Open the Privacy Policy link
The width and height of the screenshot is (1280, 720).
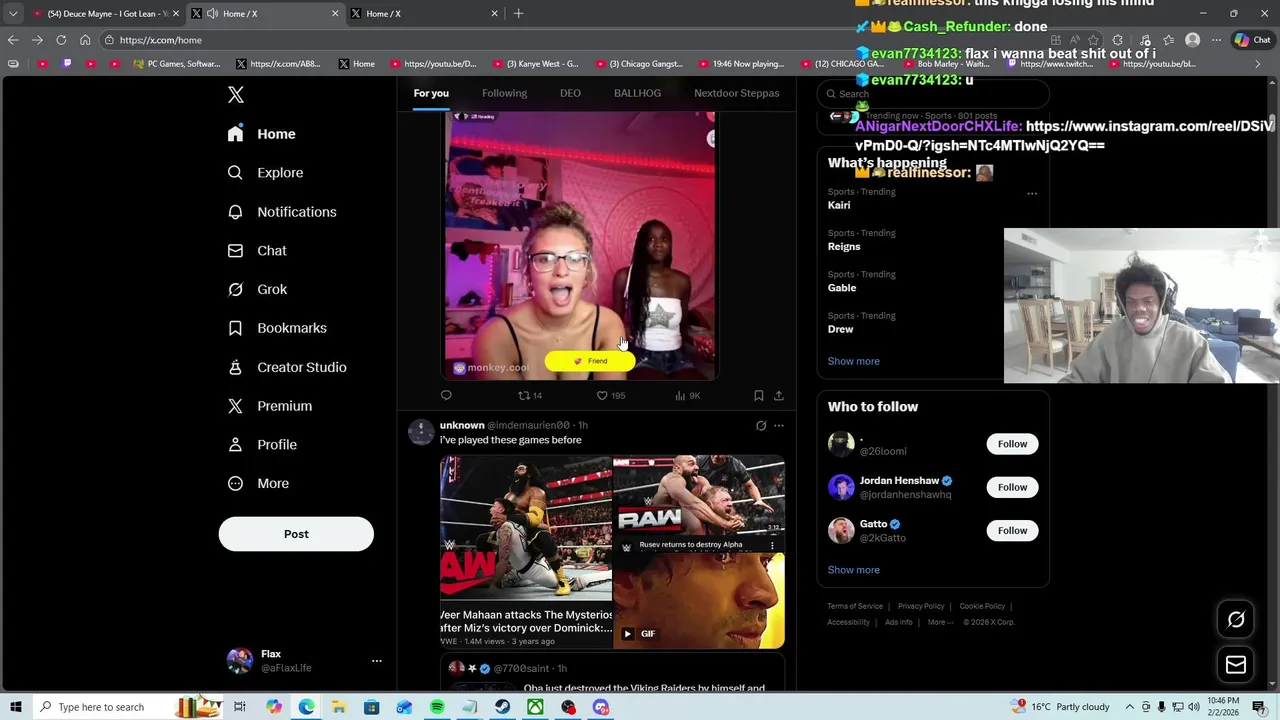tap(921, 606)
